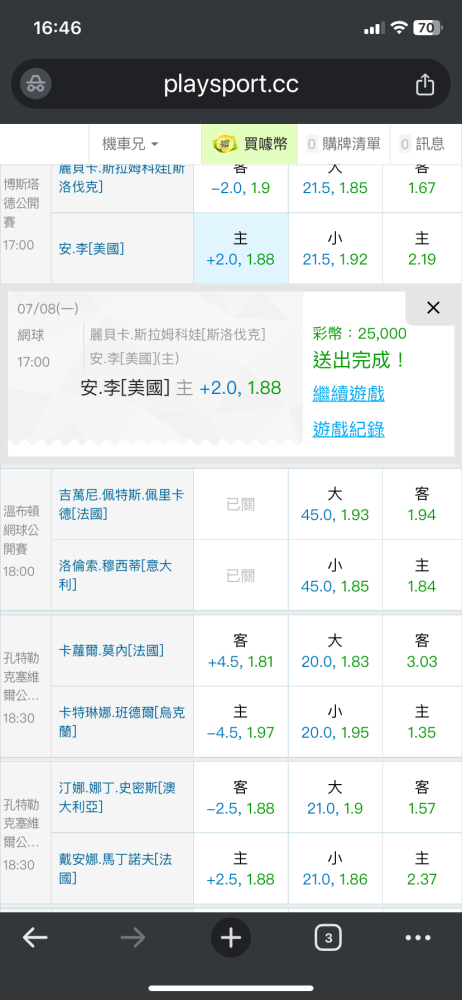Select 小 21.5, 1.92 under bet

click(x=335, y=249)
